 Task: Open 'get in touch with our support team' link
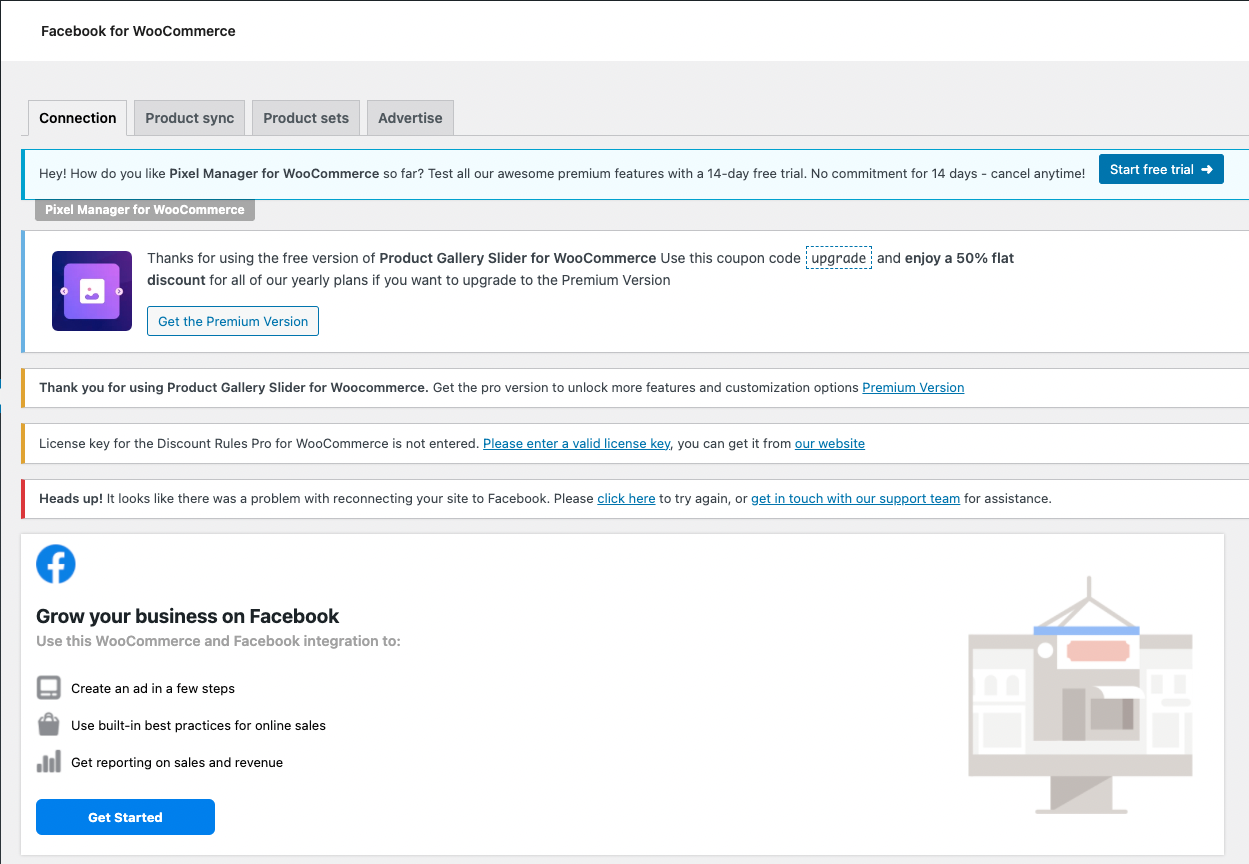point(855,498)
